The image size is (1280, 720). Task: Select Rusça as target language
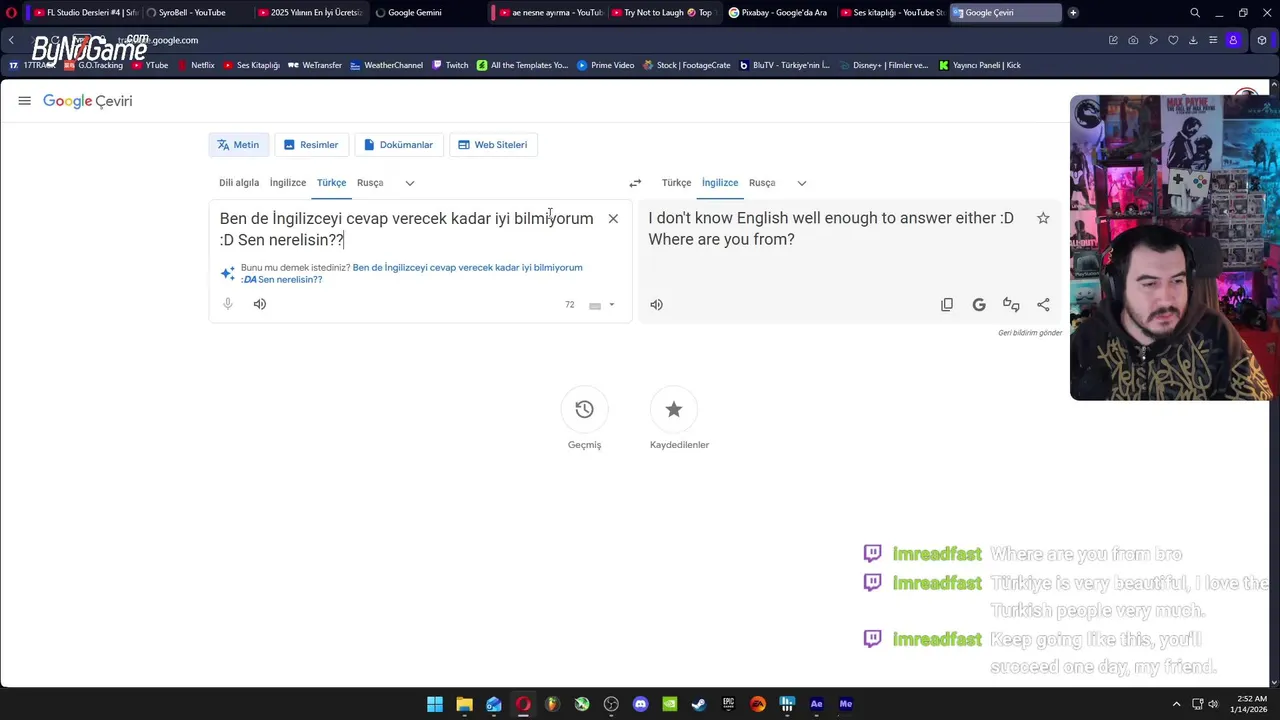coord(762,183)
